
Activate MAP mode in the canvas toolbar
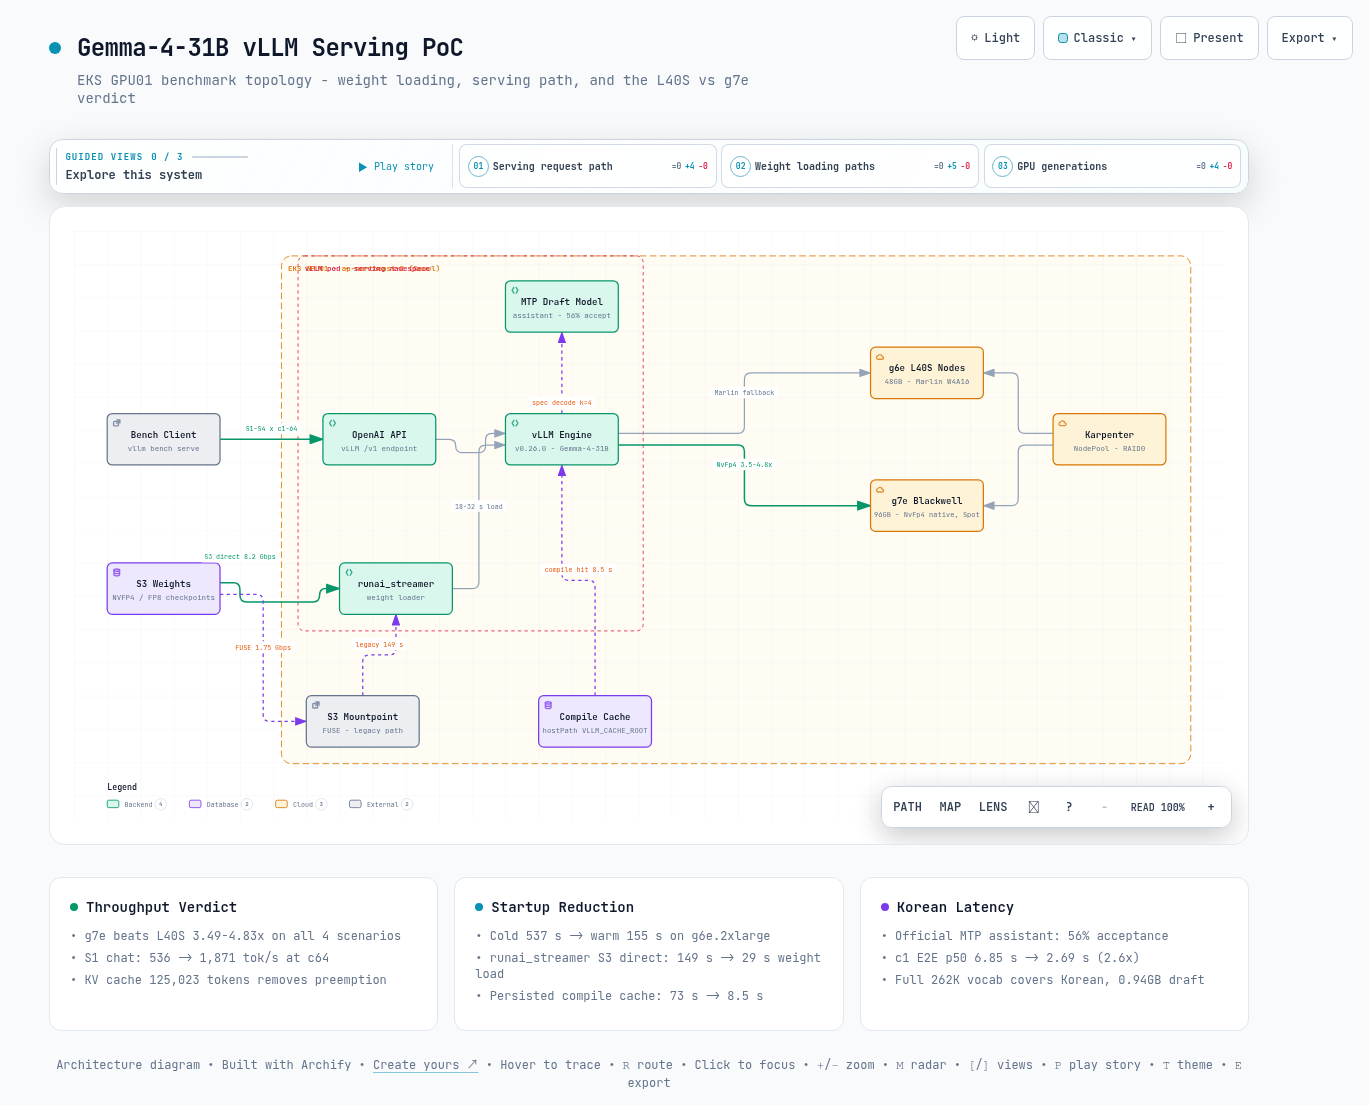click(x=950, y=807)
